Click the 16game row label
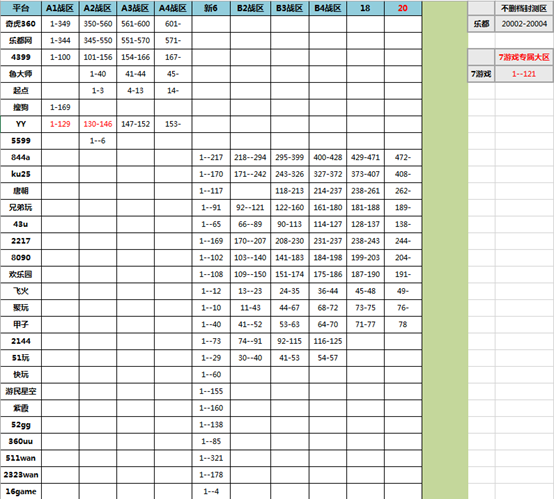This screenshot has width=554, height=499. coord(21,492)
